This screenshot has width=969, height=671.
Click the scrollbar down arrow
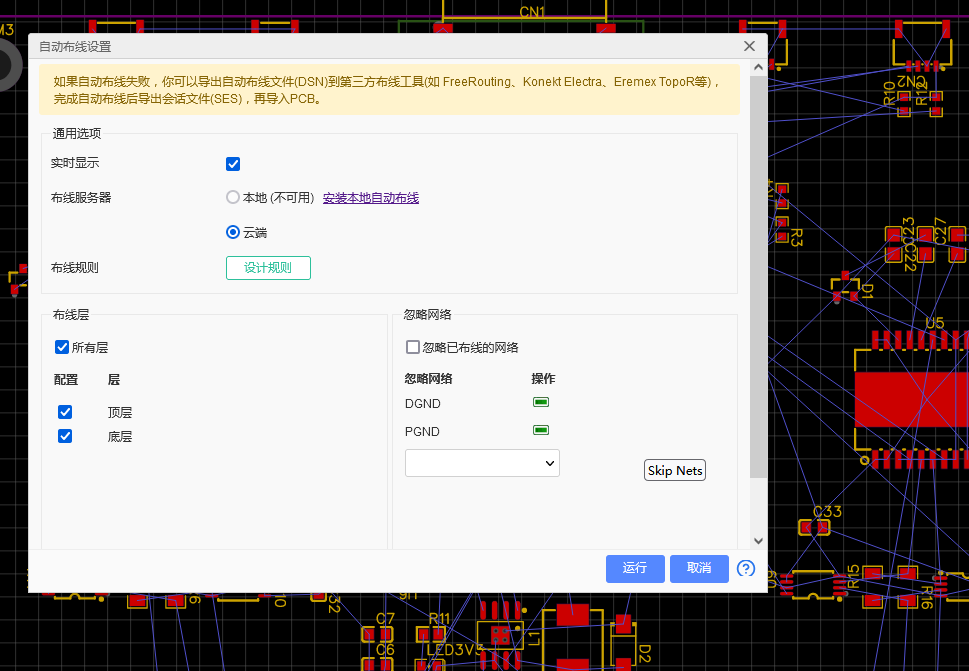click(x=758, y=541)
